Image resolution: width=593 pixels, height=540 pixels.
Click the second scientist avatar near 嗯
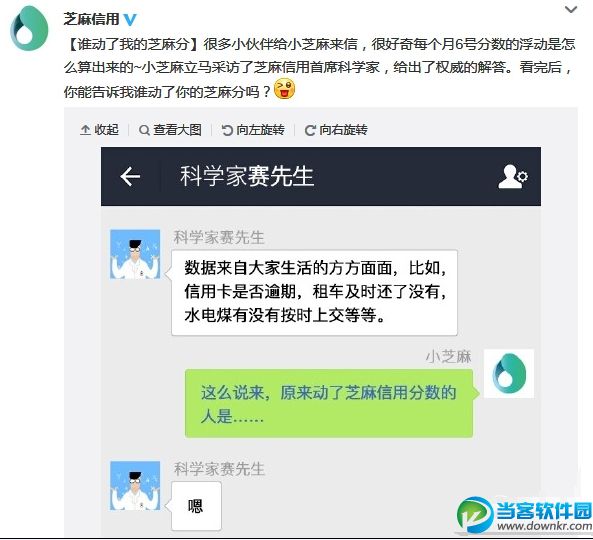(x=135, y=486)
